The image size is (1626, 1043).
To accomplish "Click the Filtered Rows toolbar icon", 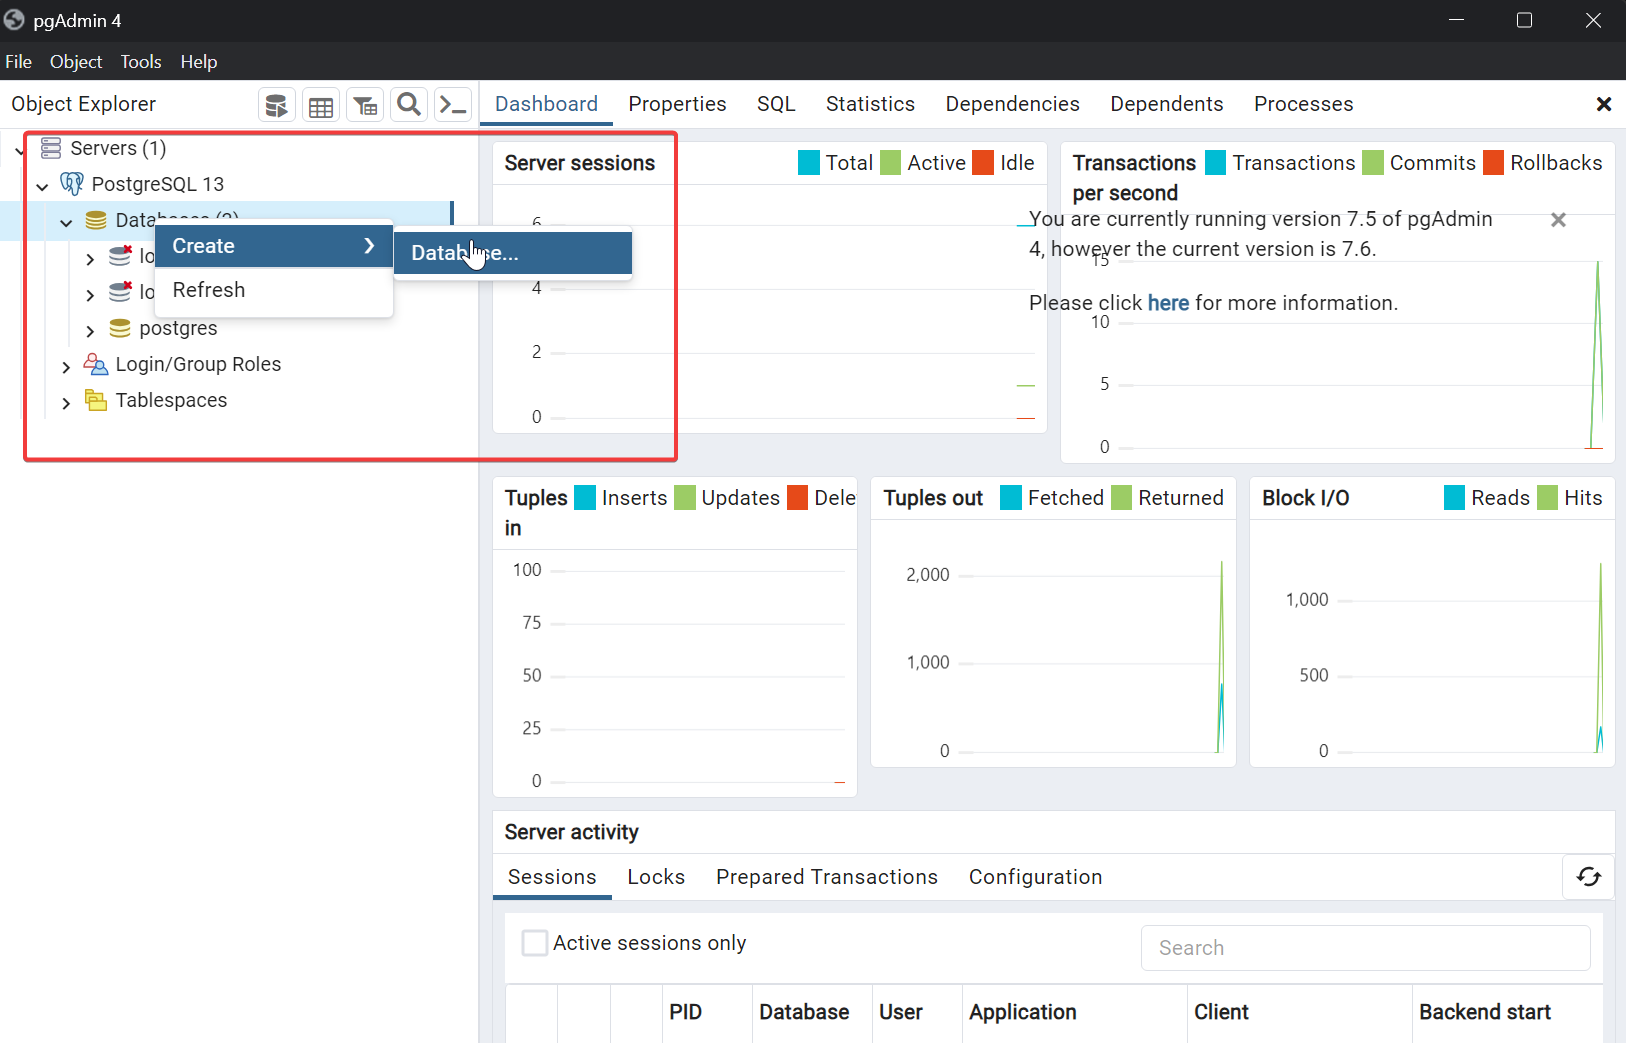I will 365,105.
